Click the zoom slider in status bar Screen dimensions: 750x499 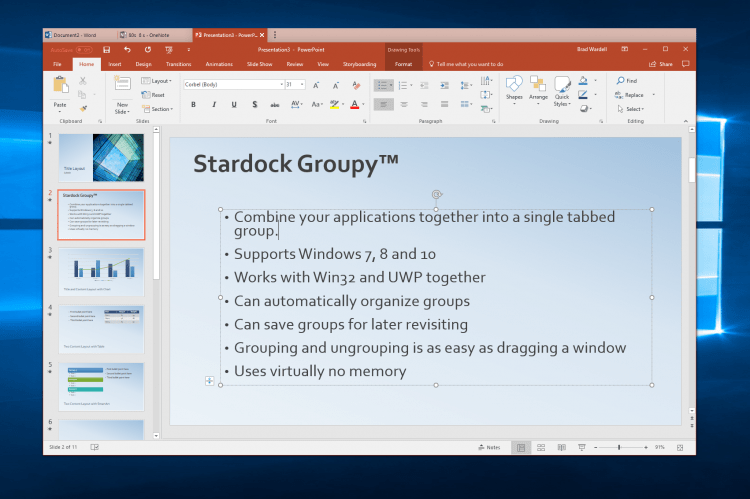click(x=619, y=447)
